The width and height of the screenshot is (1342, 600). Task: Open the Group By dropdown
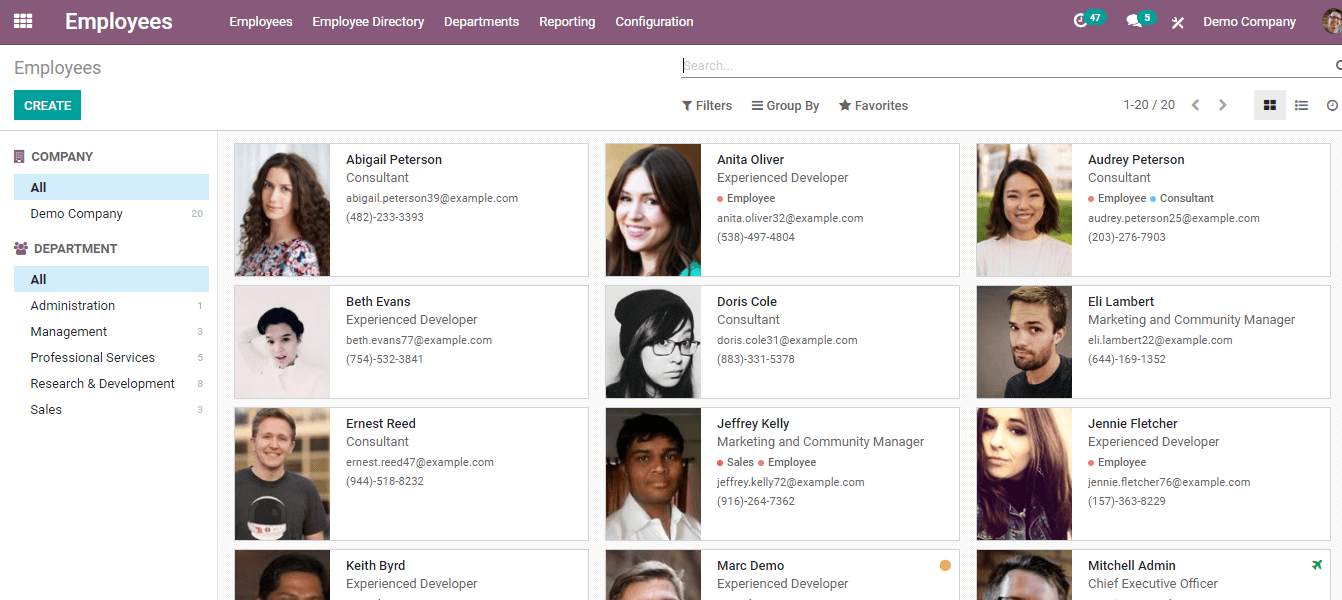coord(786,106)
